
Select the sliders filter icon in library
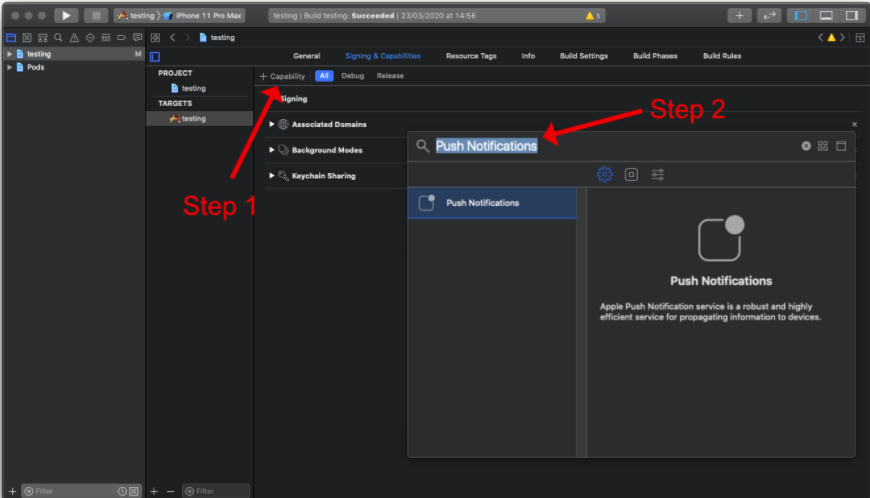click(x=657, y=175)
